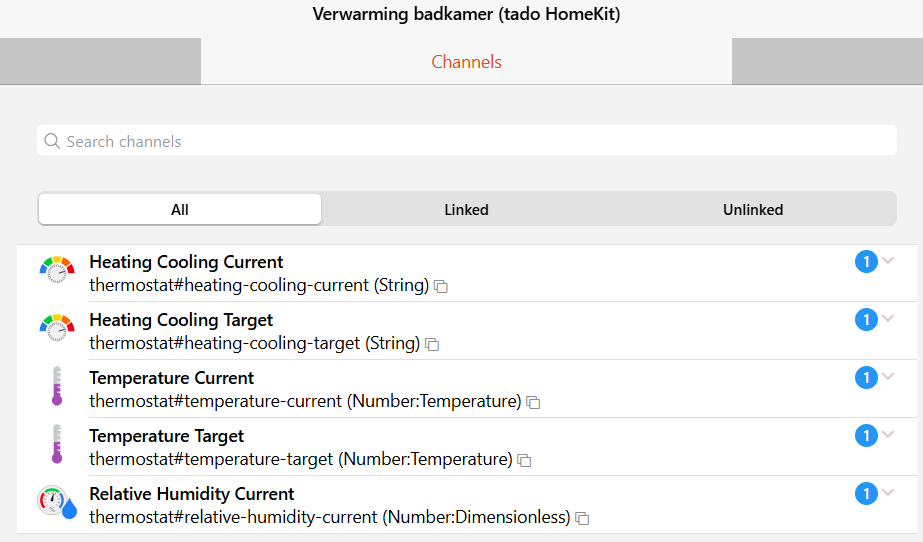This screenshot has height=542, width=923.
Task: Filter channels to Linked only
Action: click(x=466, y=210)
